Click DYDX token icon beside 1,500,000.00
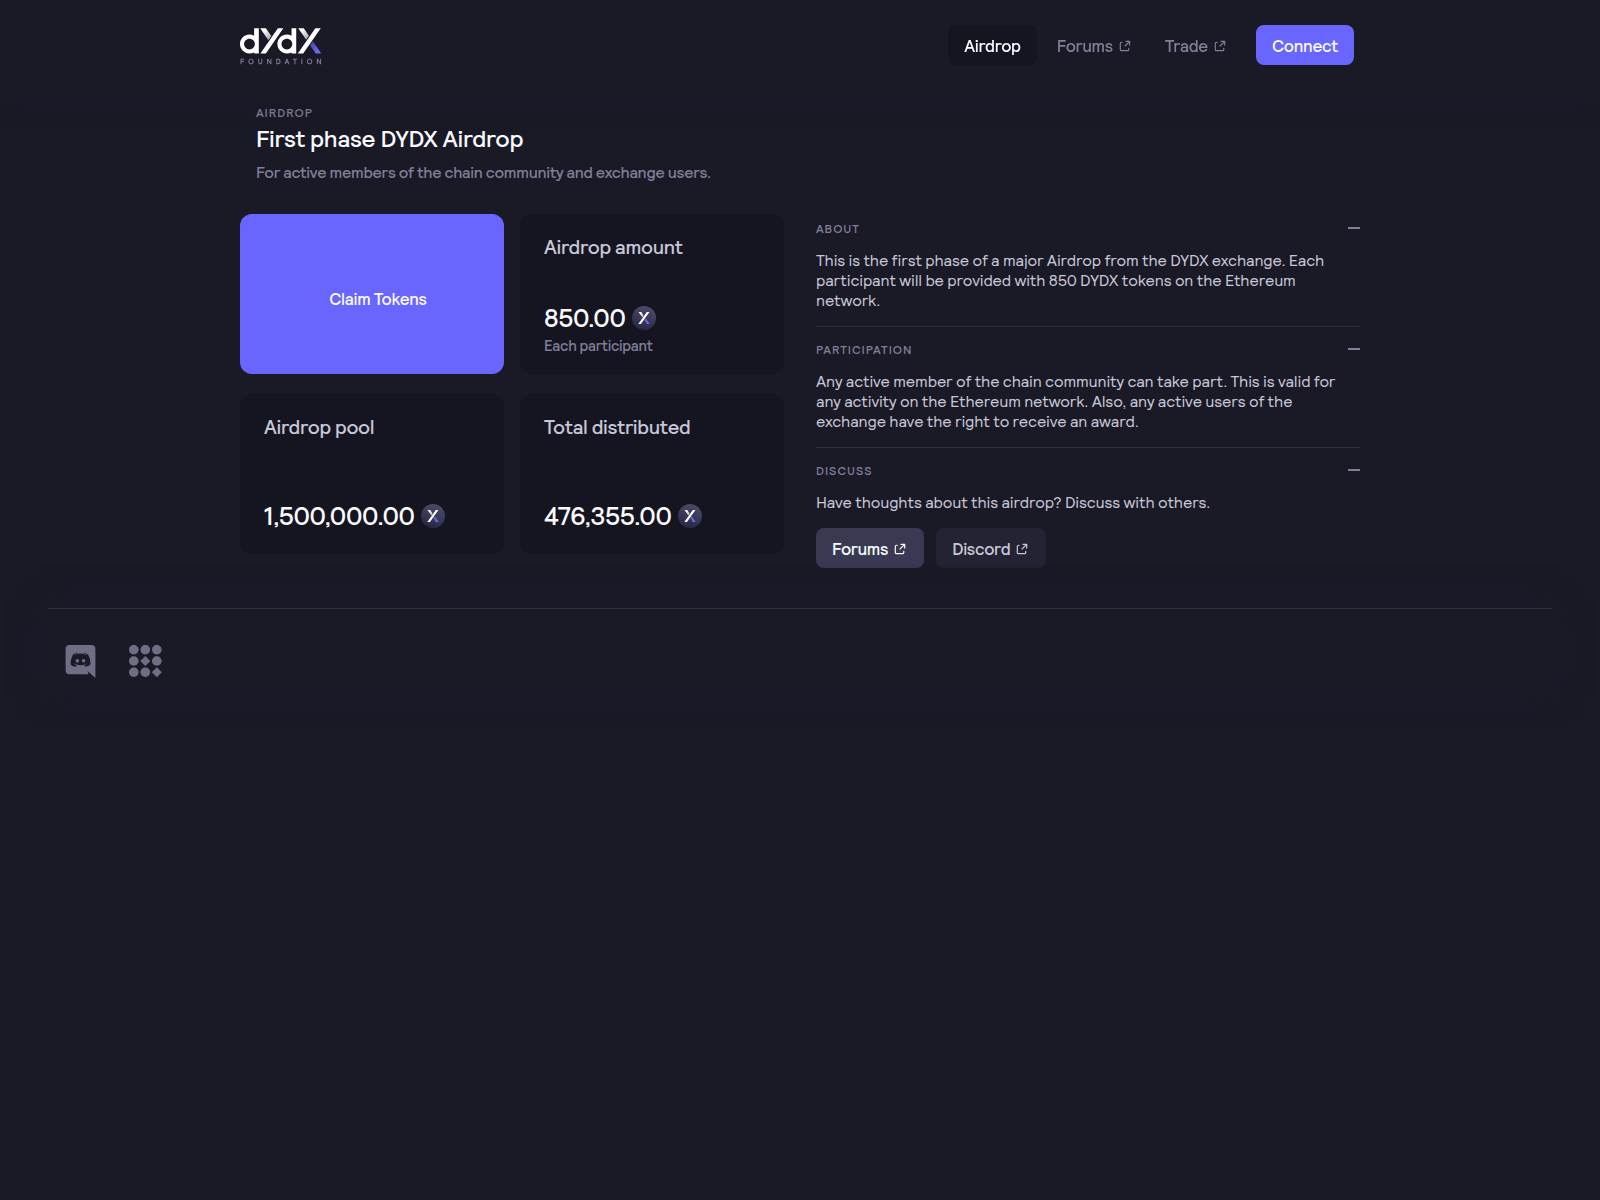The image size is (1600, 1200). 433,516
